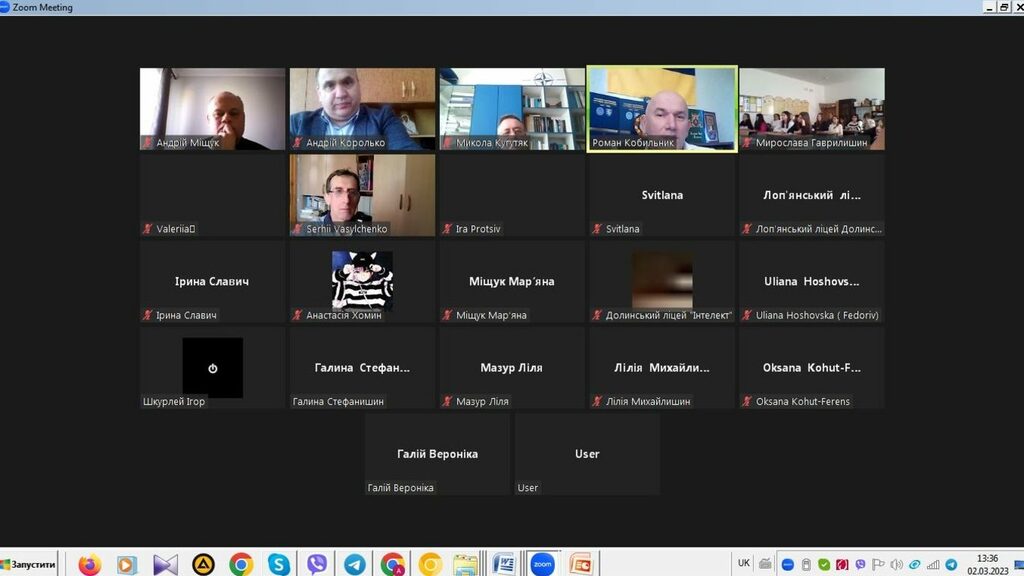
Task: Open the Viber taskbar icon
Action: click(317, 564)
